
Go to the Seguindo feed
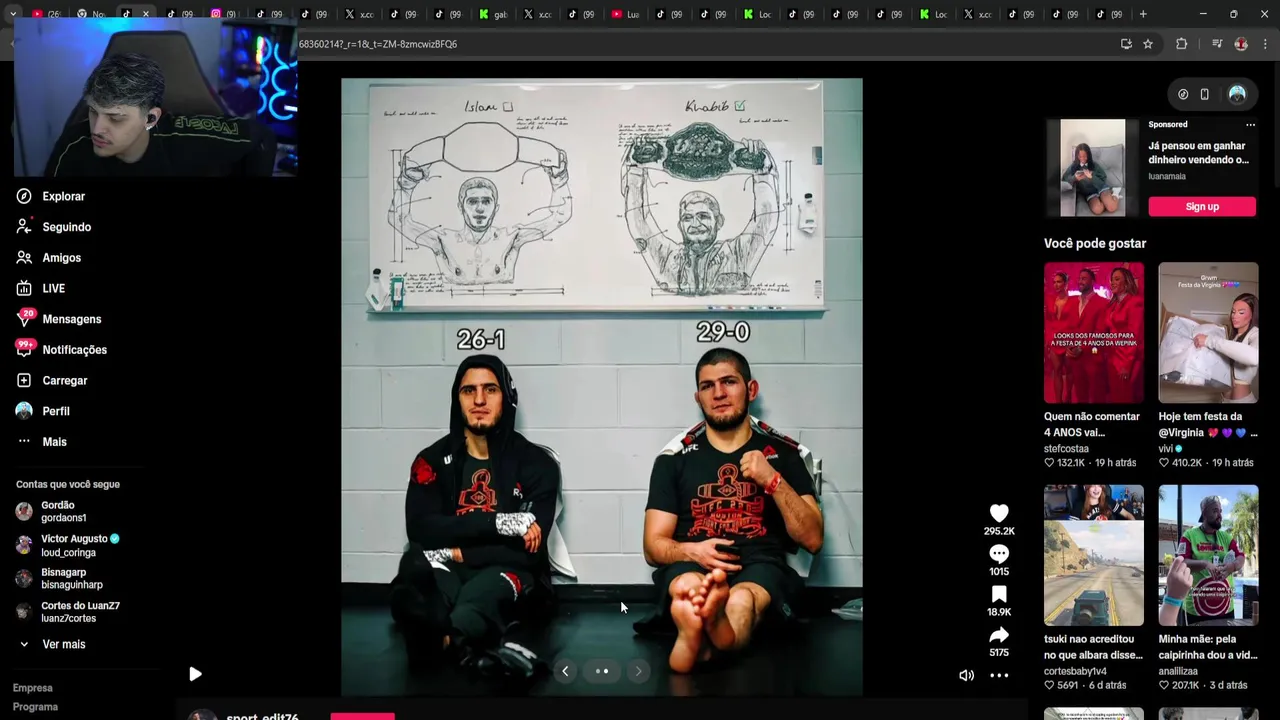pyautogui.click(x=54, y=227)
